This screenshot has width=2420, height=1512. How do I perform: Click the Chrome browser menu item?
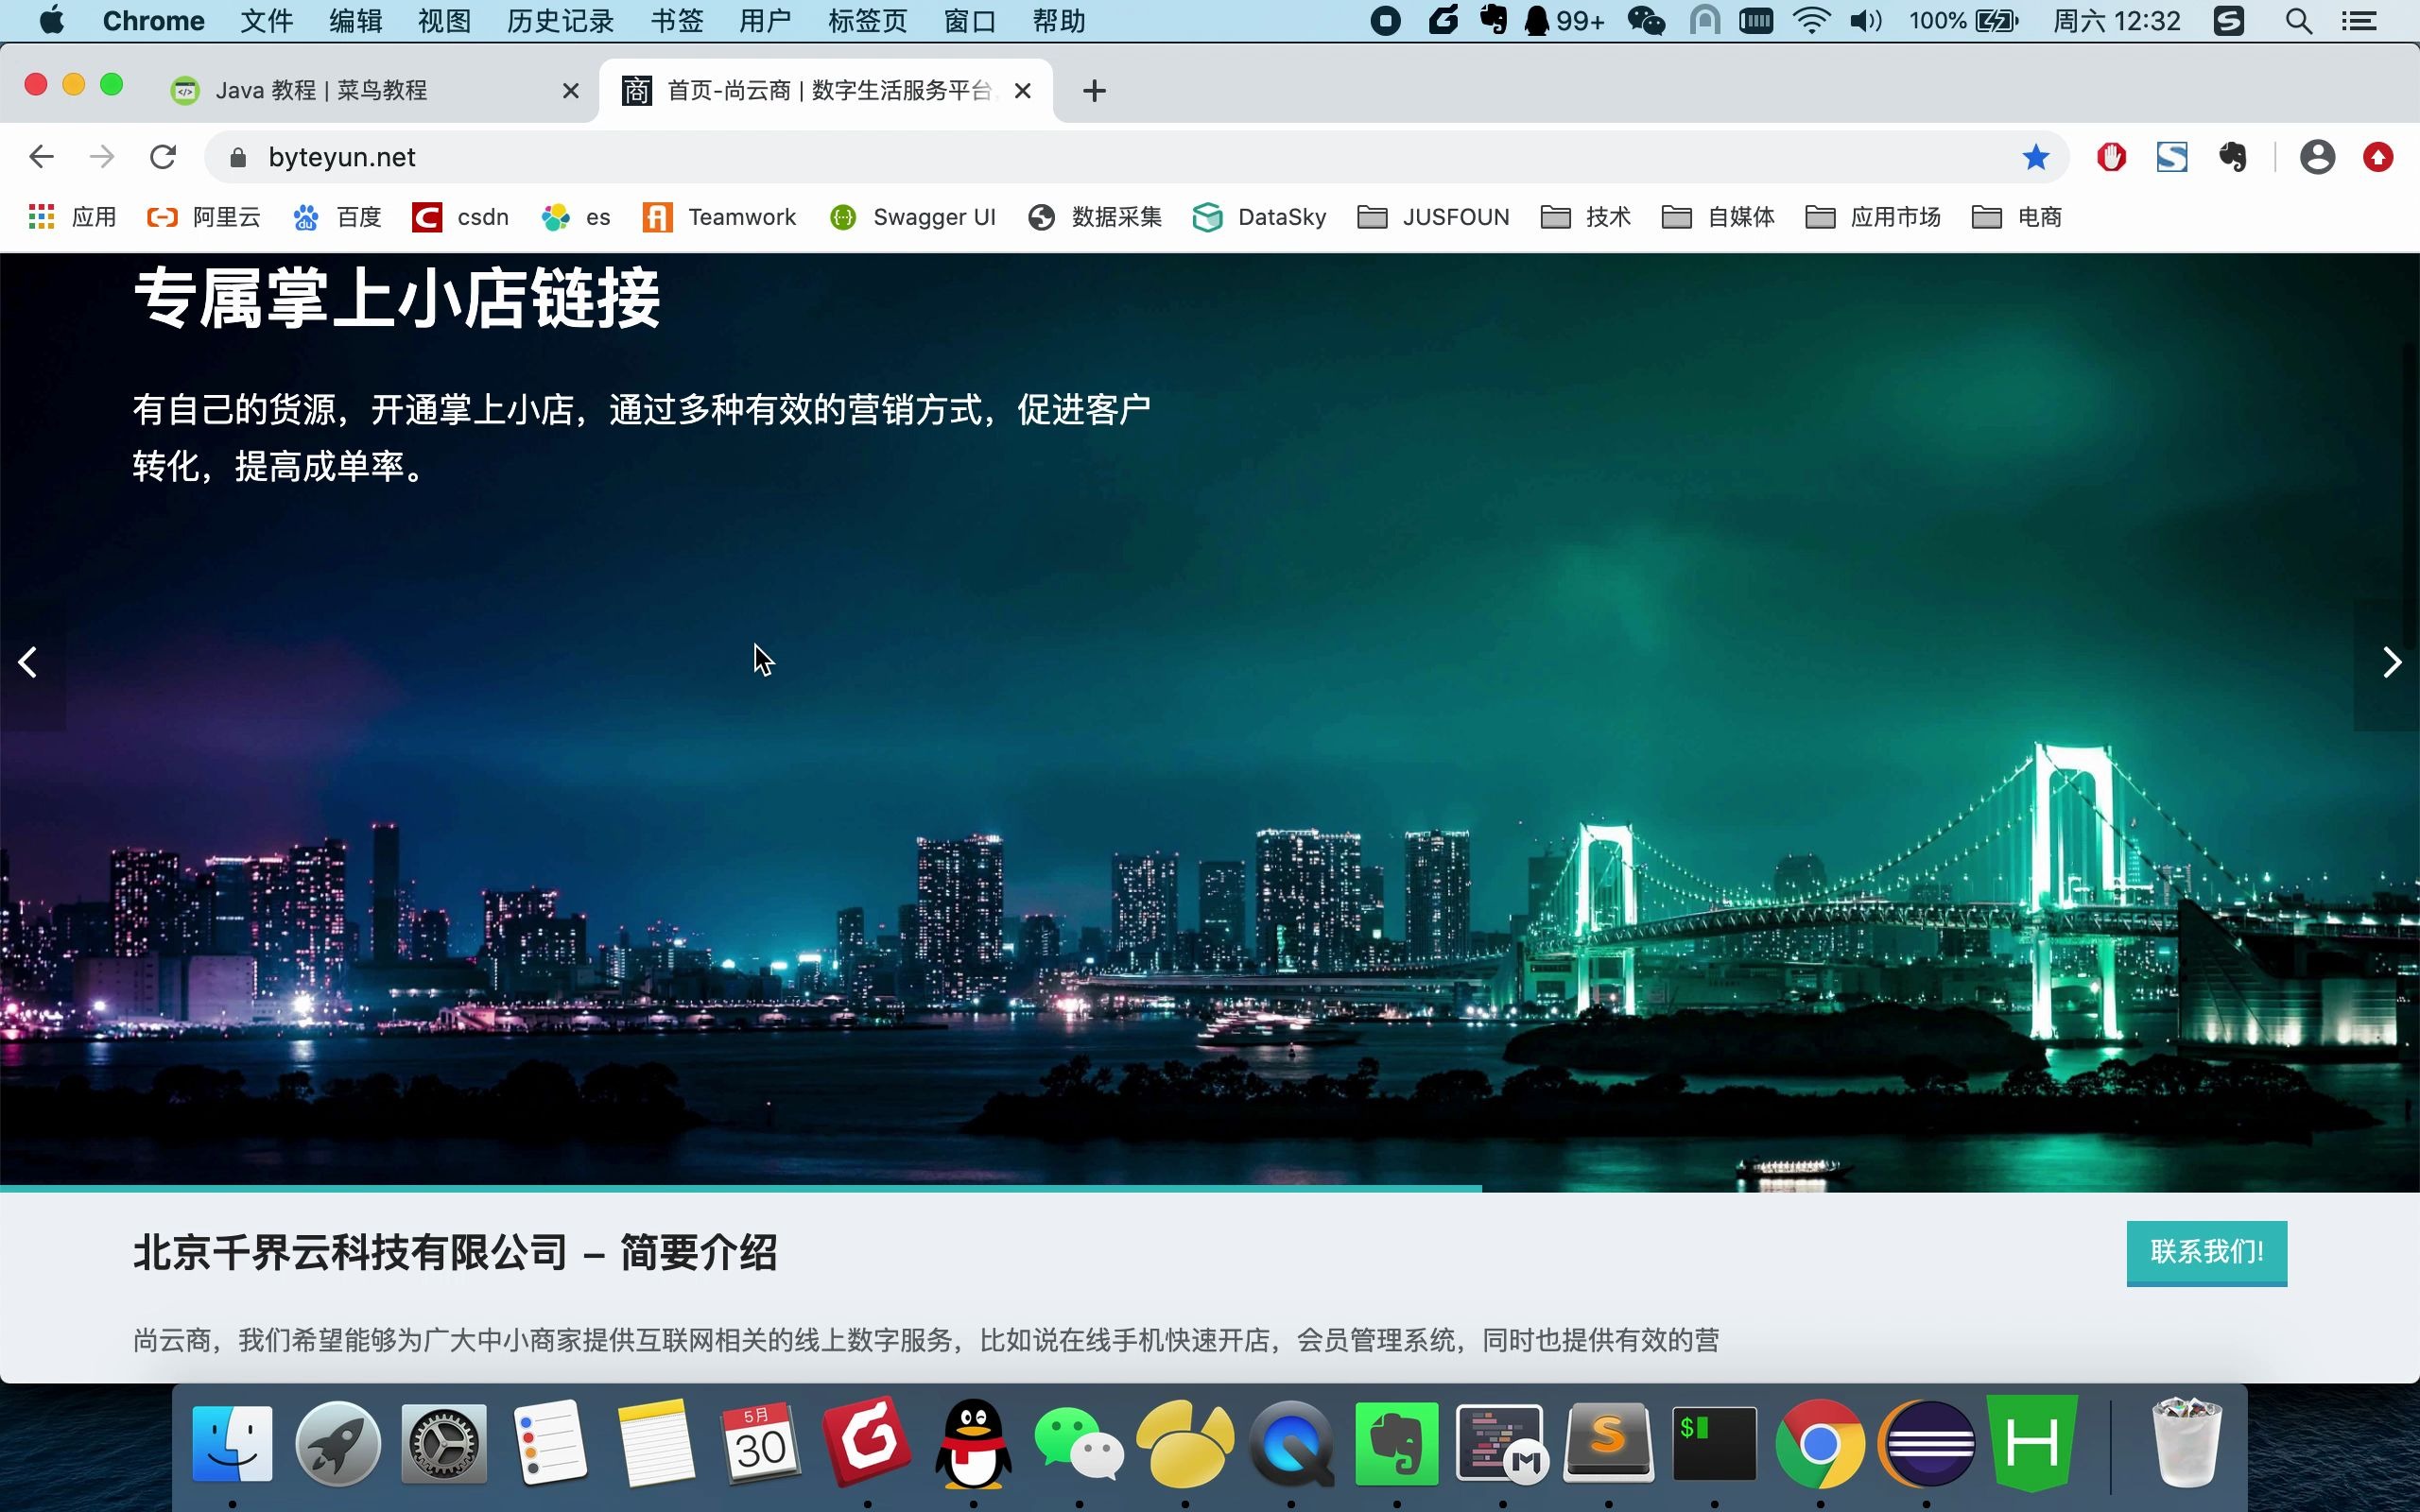[155, 19]
